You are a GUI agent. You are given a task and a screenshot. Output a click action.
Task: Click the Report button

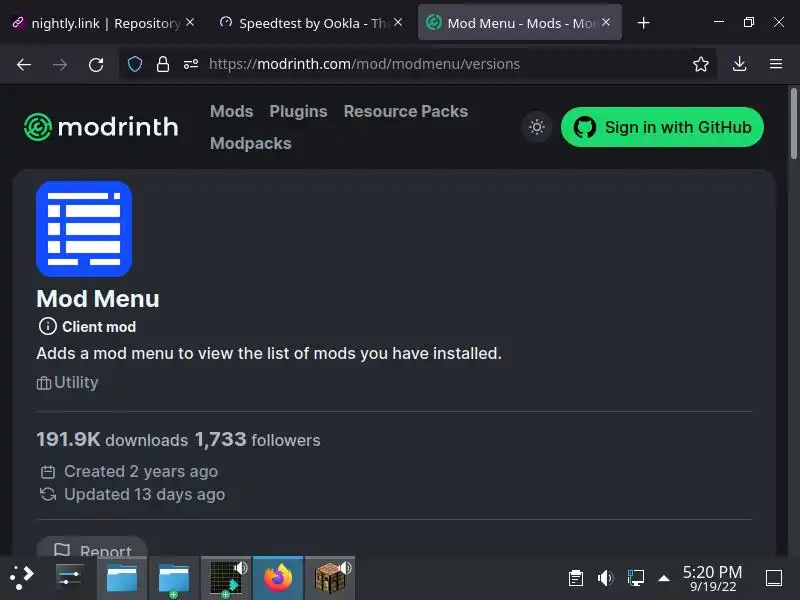click(92, 547)
